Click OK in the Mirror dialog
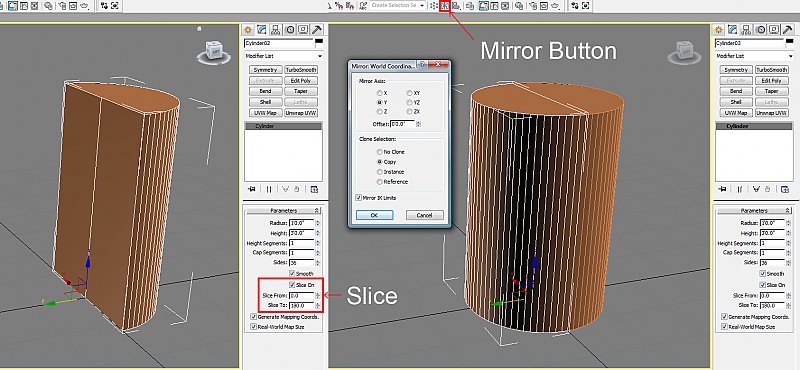Viewport: 800px width, 370px height. pyautogui.click(x=374, y=215)
